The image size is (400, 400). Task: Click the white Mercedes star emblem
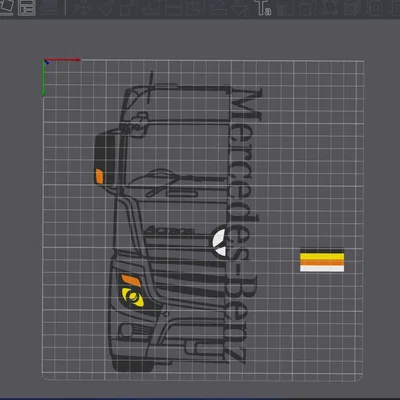(x=219, y=242)
